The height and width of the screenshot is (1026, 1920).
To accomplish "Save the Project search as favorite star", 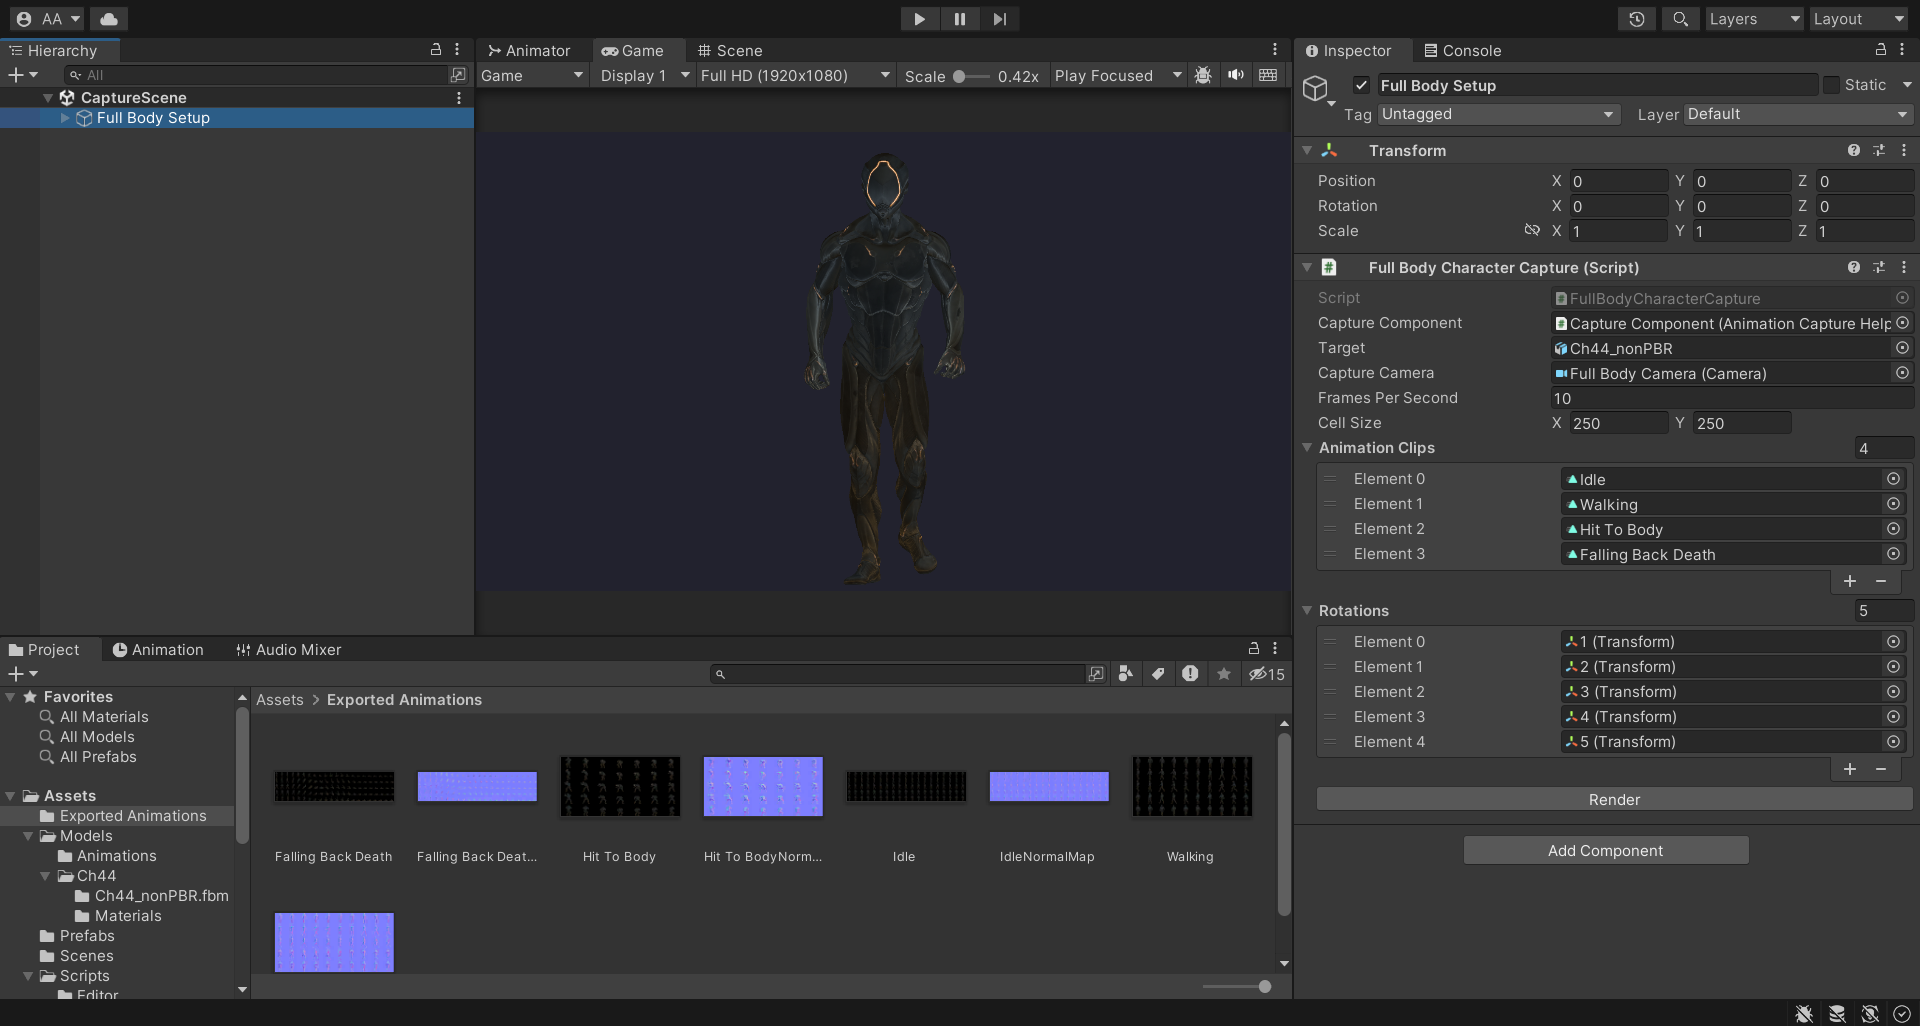I will (1224, 674).
